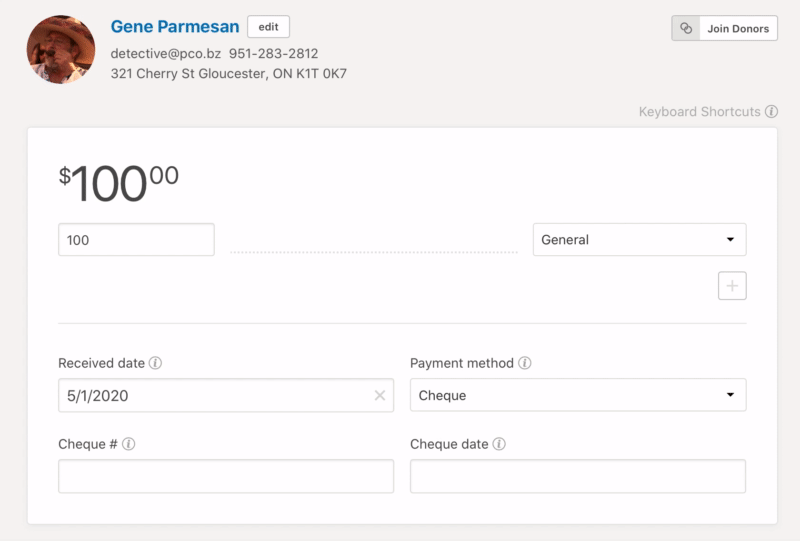This screenshot has height=541, width=800.
Task: Click the info icon beside Keyboard Shortcuts
Action: pos(771,112)
